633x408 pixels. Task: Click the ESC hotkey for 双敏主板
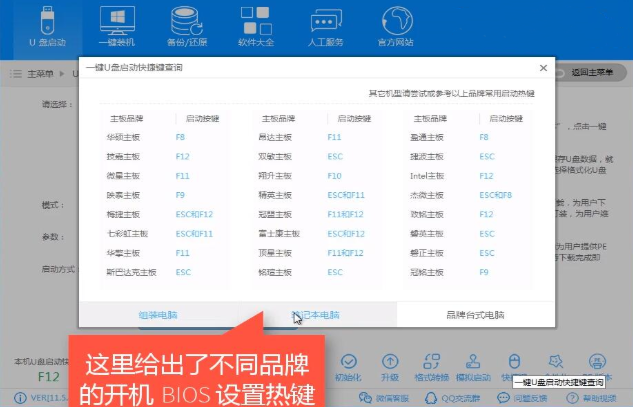335,157
